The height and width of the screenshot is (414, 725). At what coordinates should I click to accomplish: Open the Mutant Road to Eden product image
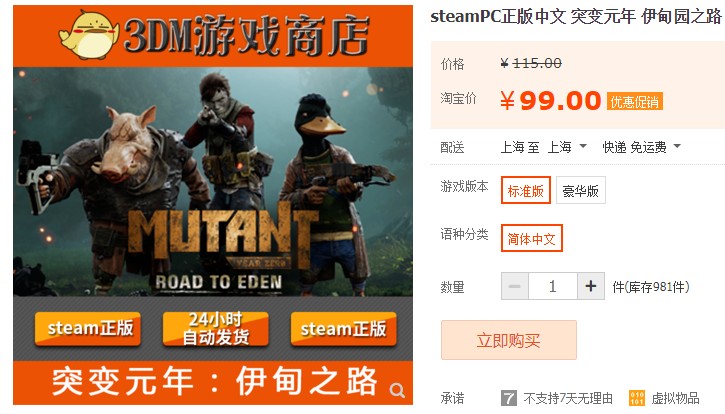(213, 182)
